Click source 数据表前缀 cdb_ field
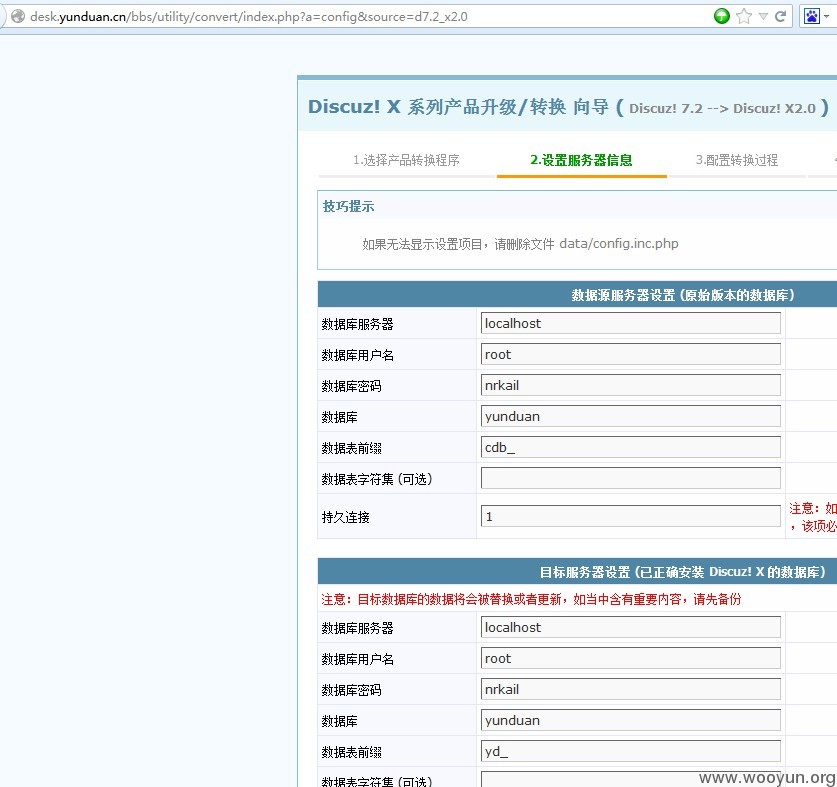The image size is (837, 787). pyautogui.click(x=630, y=447)
